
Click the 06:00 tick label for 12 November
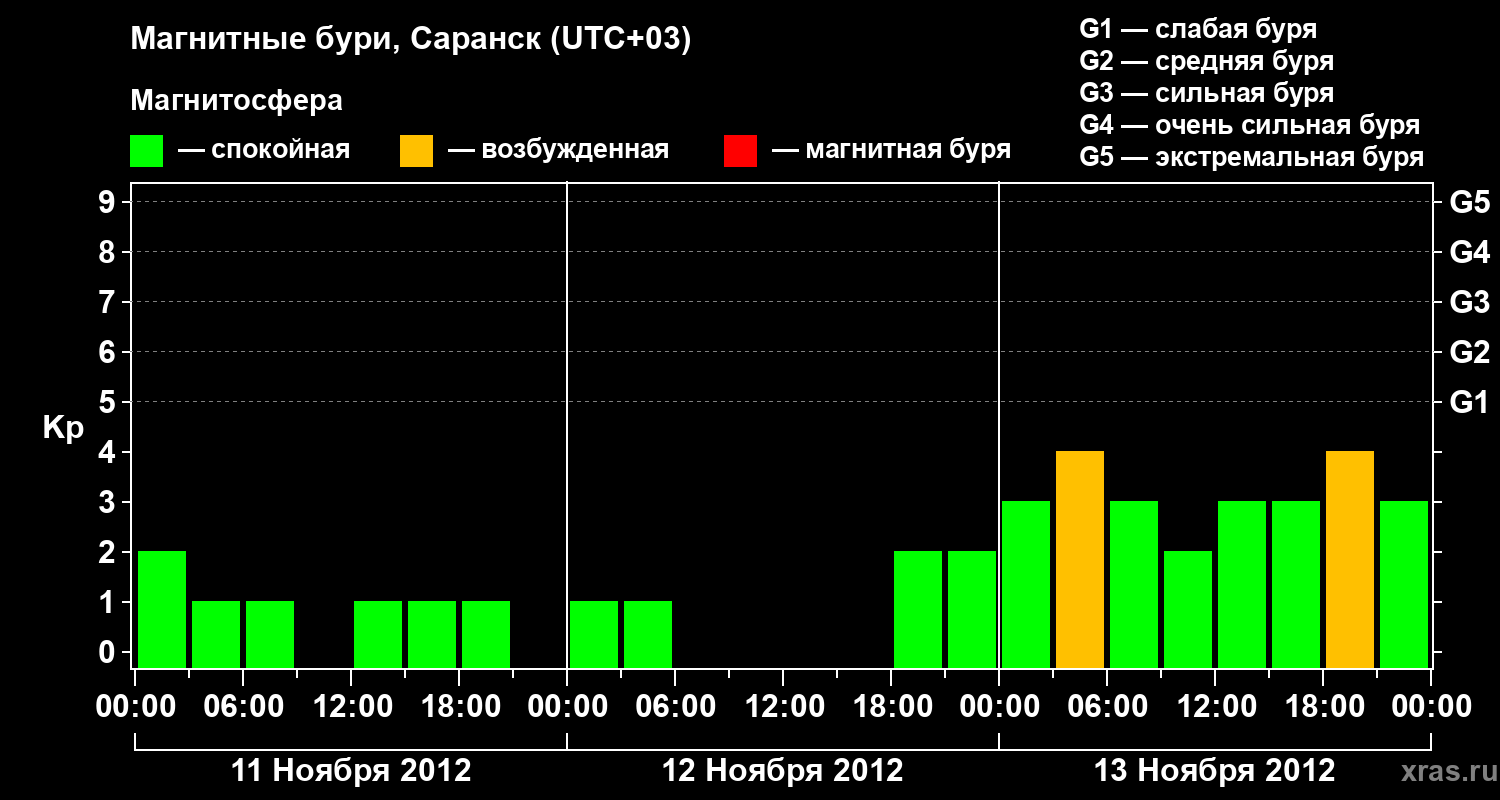click(x=675, y=707)
